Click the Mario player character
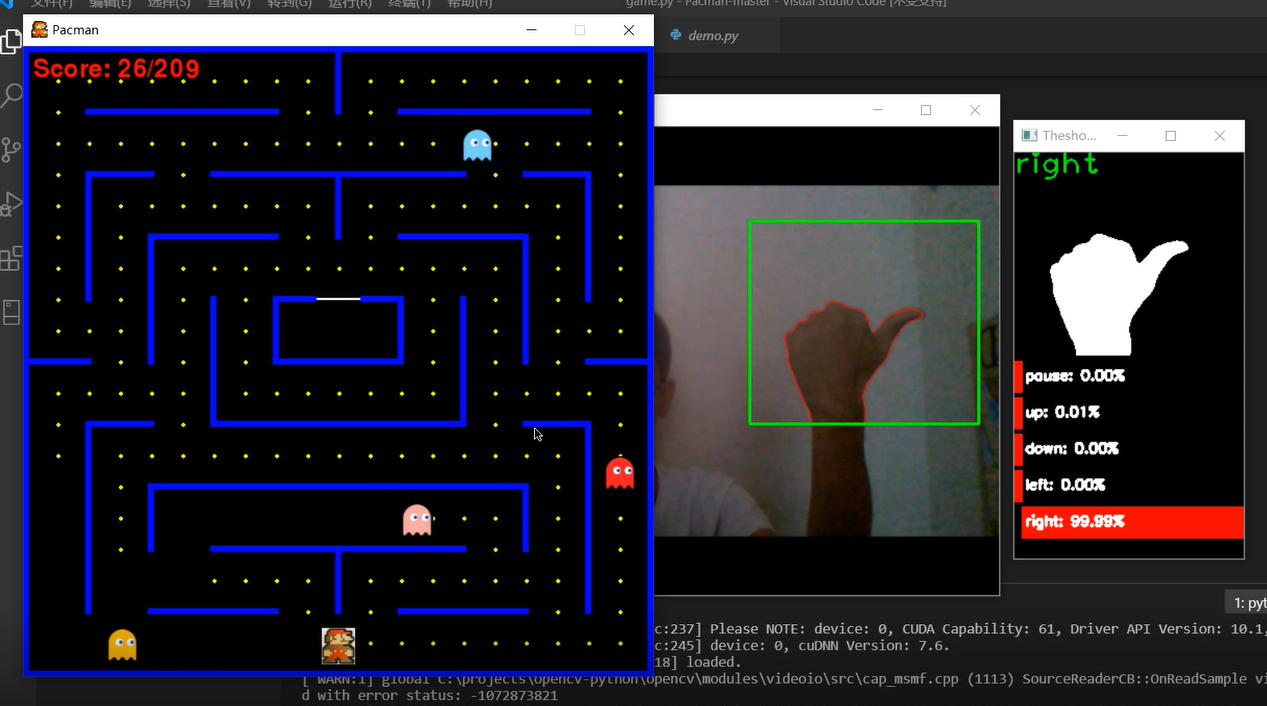This screenshot has height=706, width=1267. (x=338, y=645)
